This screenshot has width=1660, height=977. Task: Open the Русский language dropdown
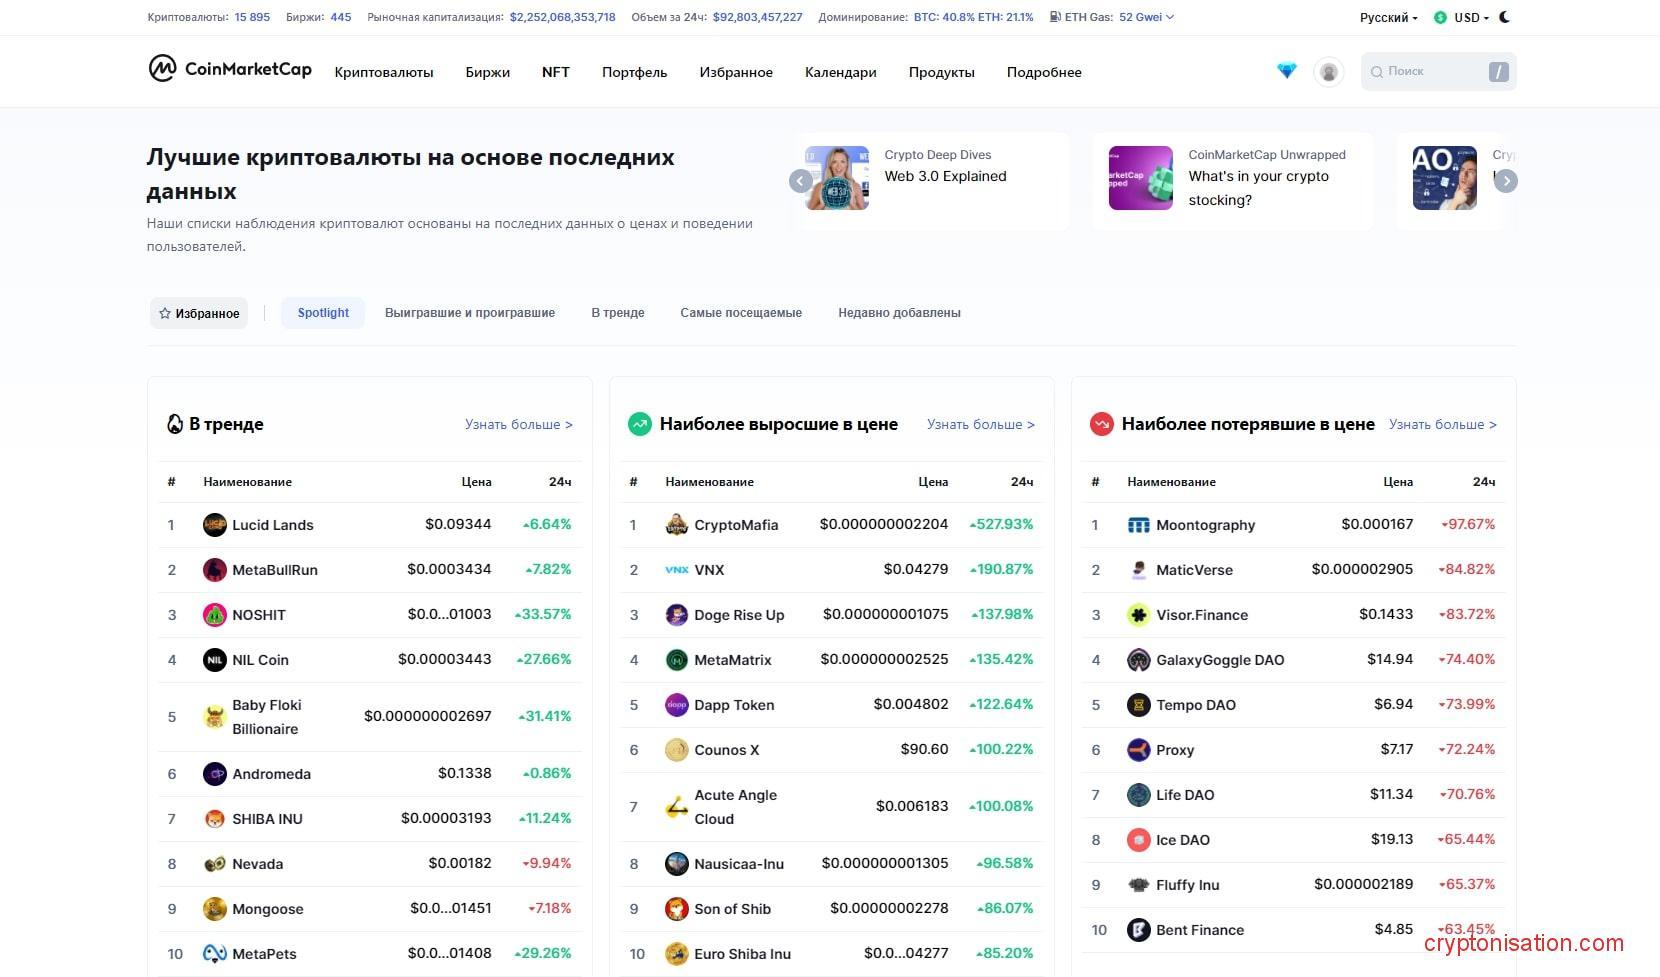(x=1388, y=18)
